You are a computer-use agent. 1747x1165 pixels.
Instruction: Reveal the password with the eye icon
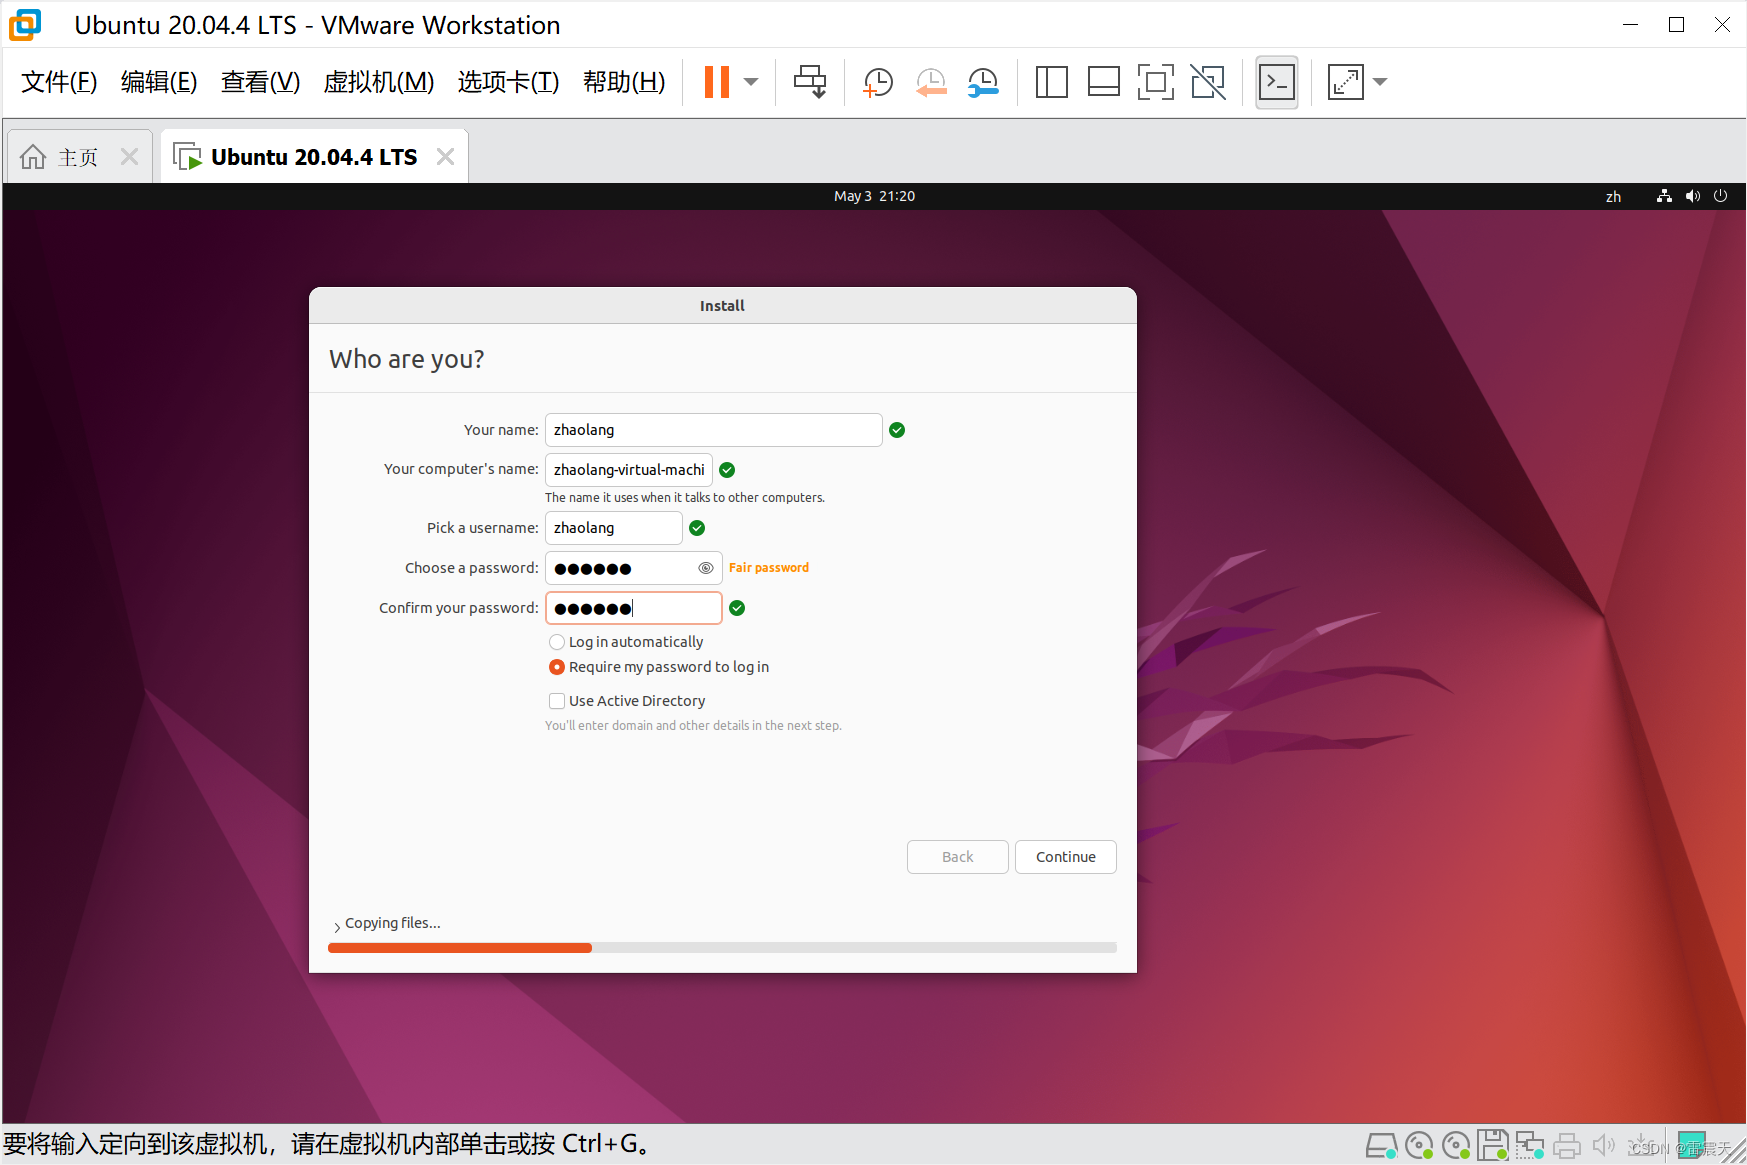[x=705, y=568]
